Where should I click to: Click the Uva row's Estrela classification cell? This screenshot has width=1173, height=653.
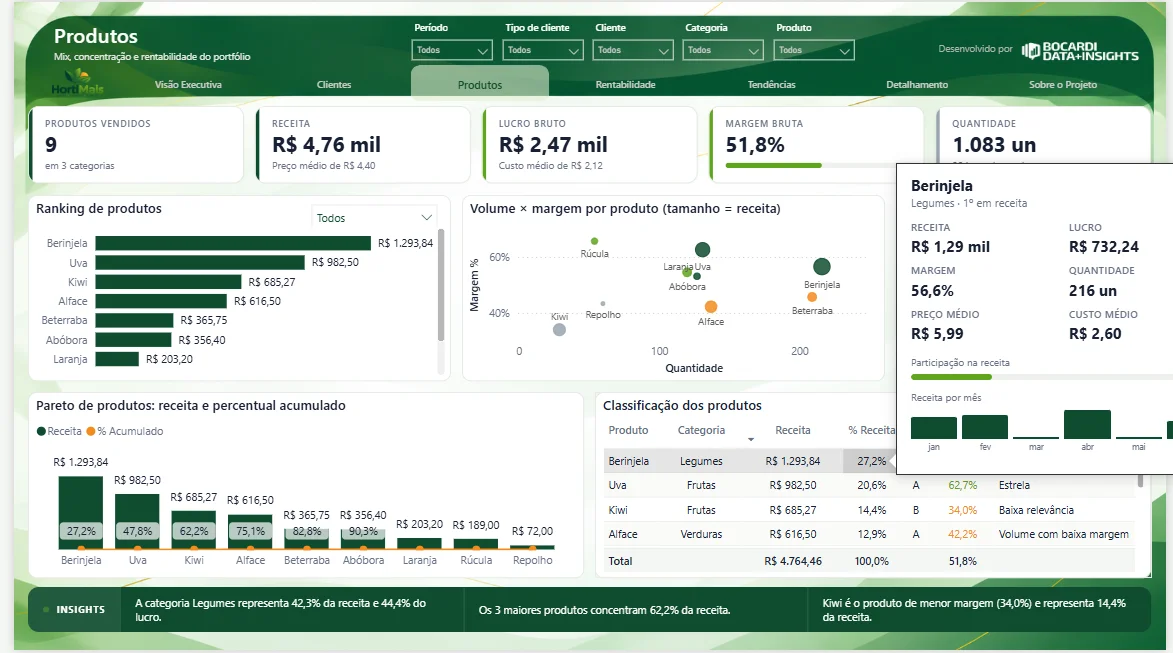pyautogui.click(x=1014, y=485)
